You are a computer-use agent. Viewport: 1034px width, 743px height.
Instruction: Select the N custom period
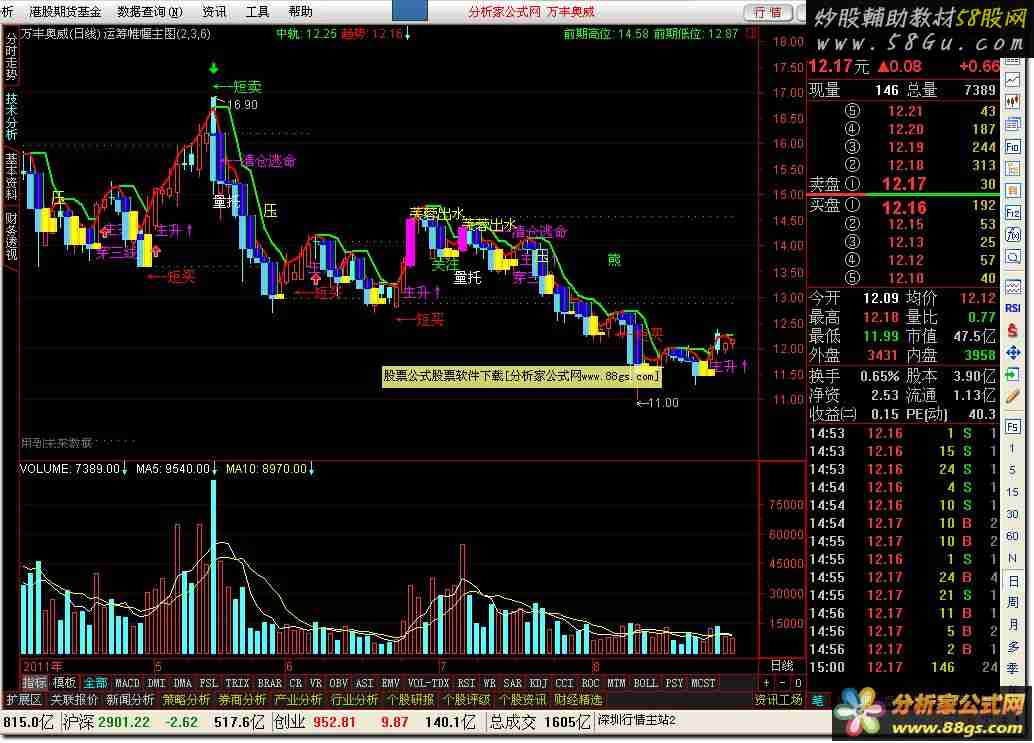[1012, 558]
